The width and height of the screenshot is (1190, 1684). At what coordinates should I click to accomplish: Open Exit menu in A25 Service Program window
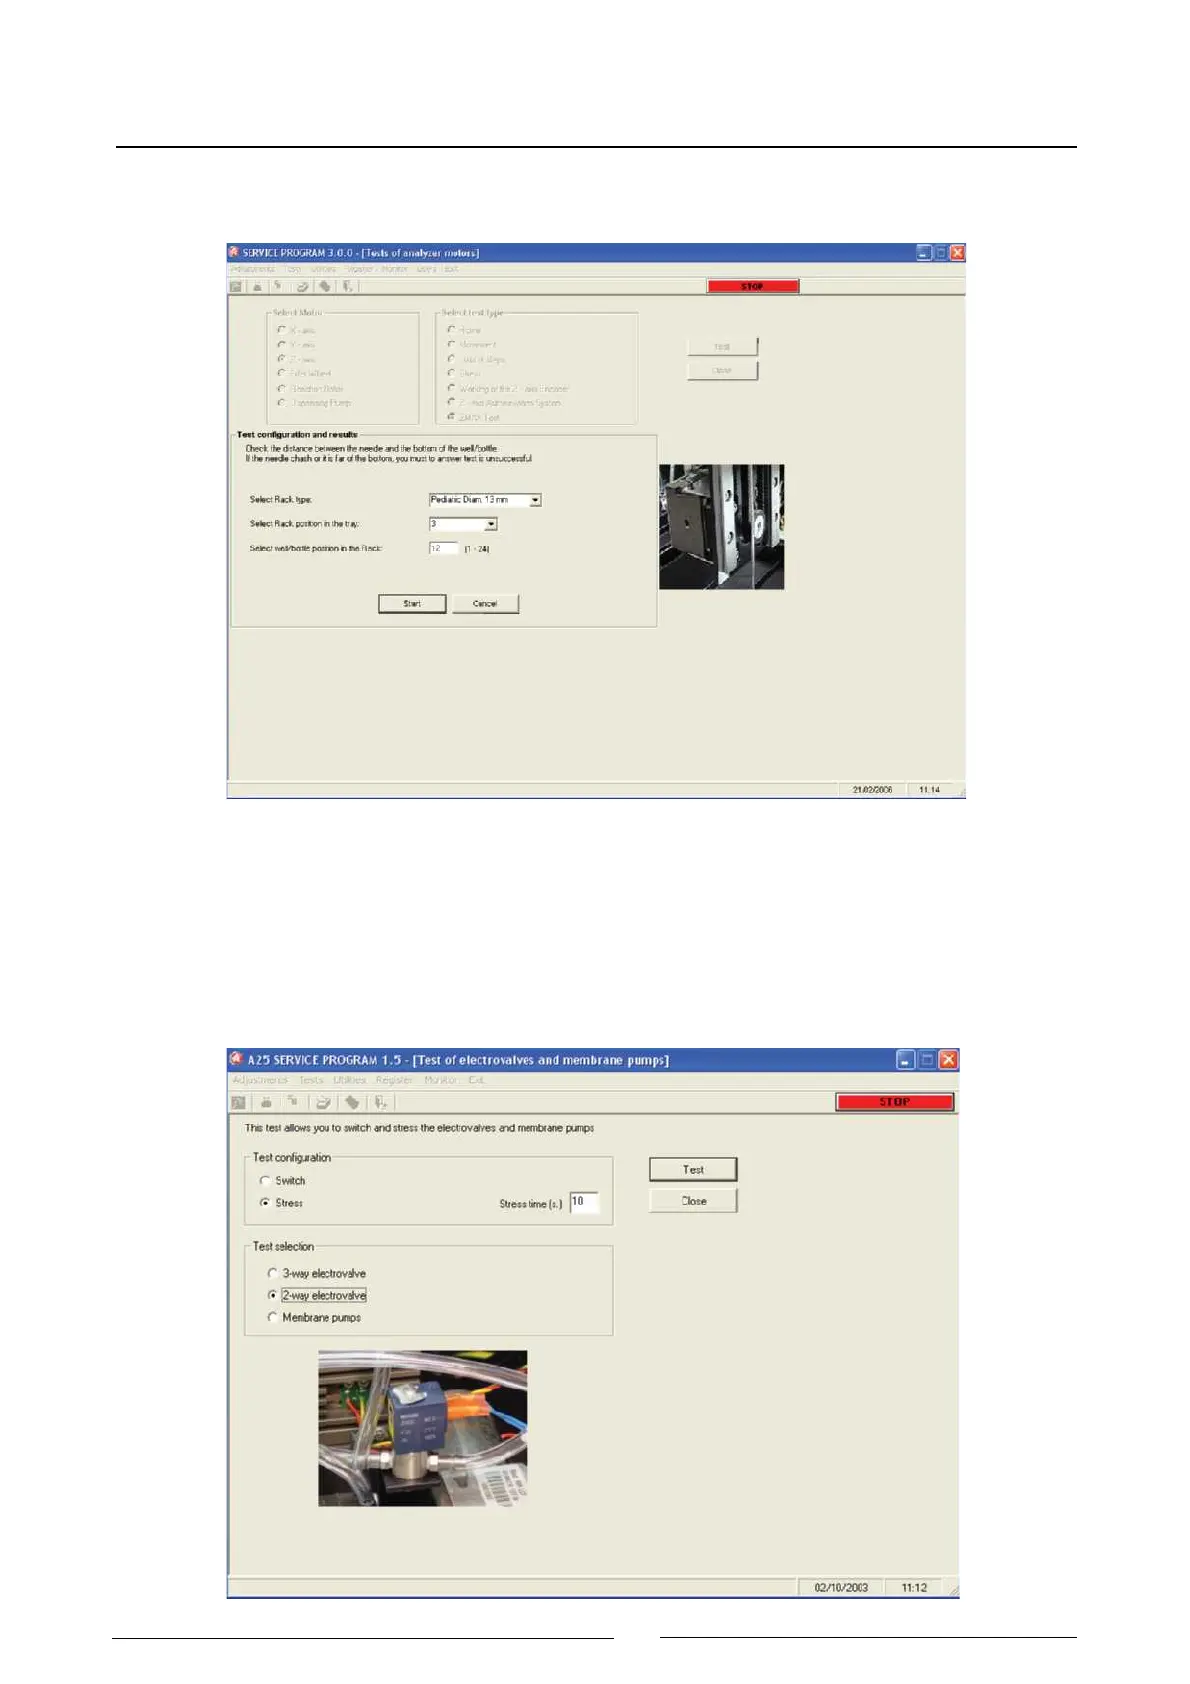click(x=476, y=1080)
